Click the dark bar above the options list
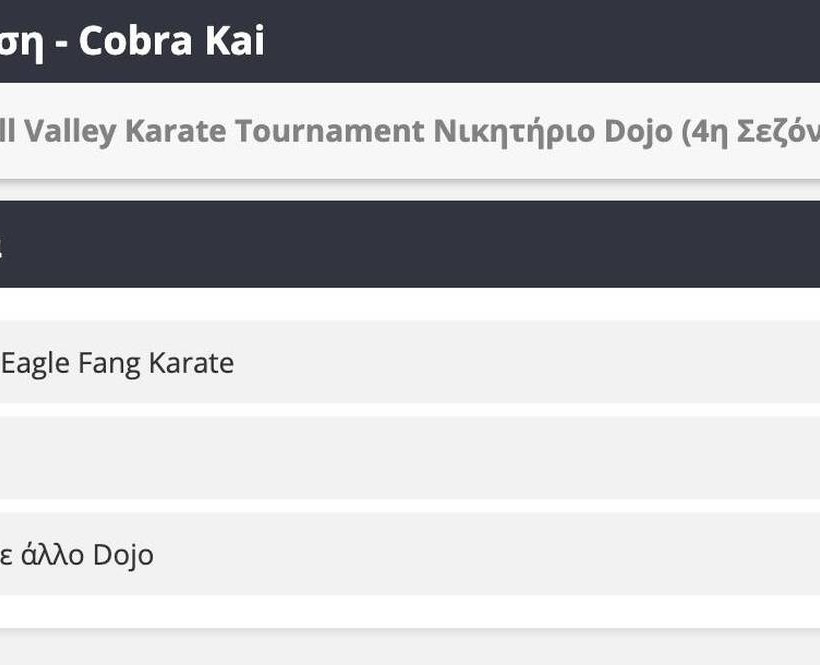Screen dimensions: 820x665 pyautogui.click(x=410, y=244)
